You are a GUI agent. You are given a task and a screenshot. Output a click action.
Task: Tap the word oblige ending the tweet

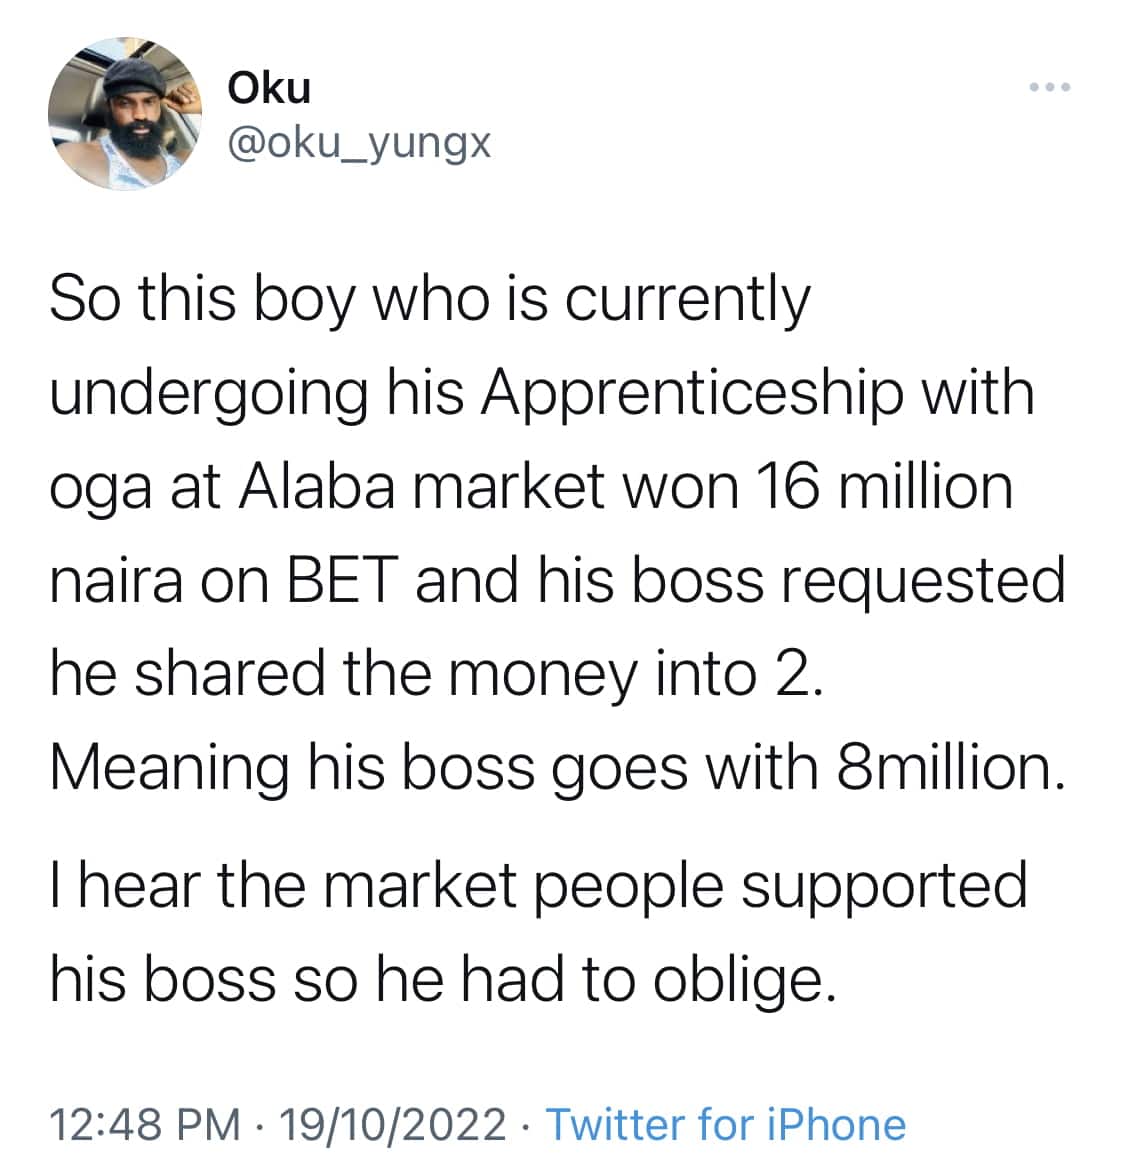pos(745,982)
